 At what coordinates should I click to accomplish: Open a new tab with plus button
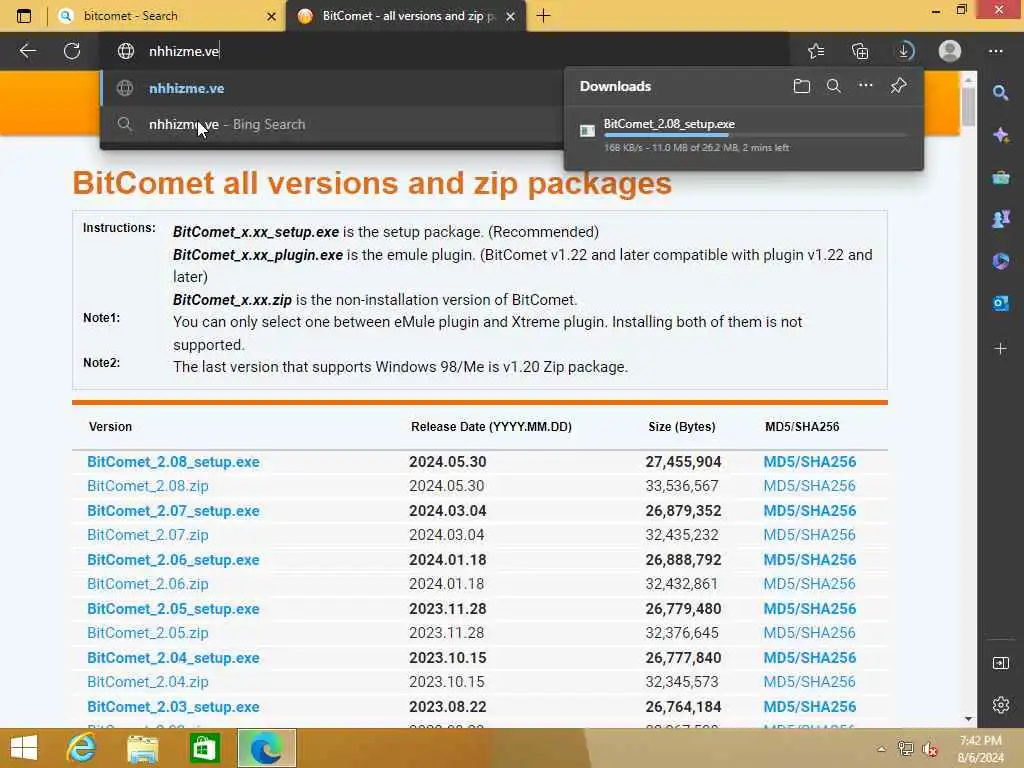[x=543, y=16]
